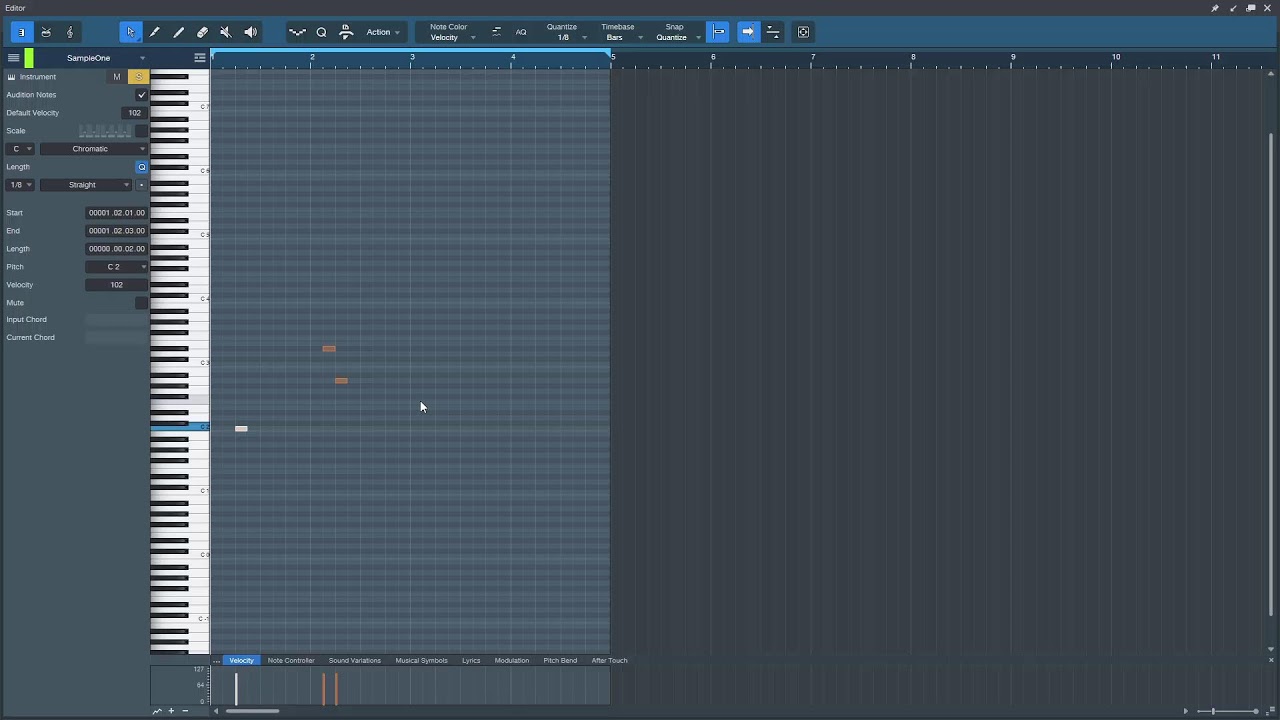Toggle the Snap button

click(718, 32)
